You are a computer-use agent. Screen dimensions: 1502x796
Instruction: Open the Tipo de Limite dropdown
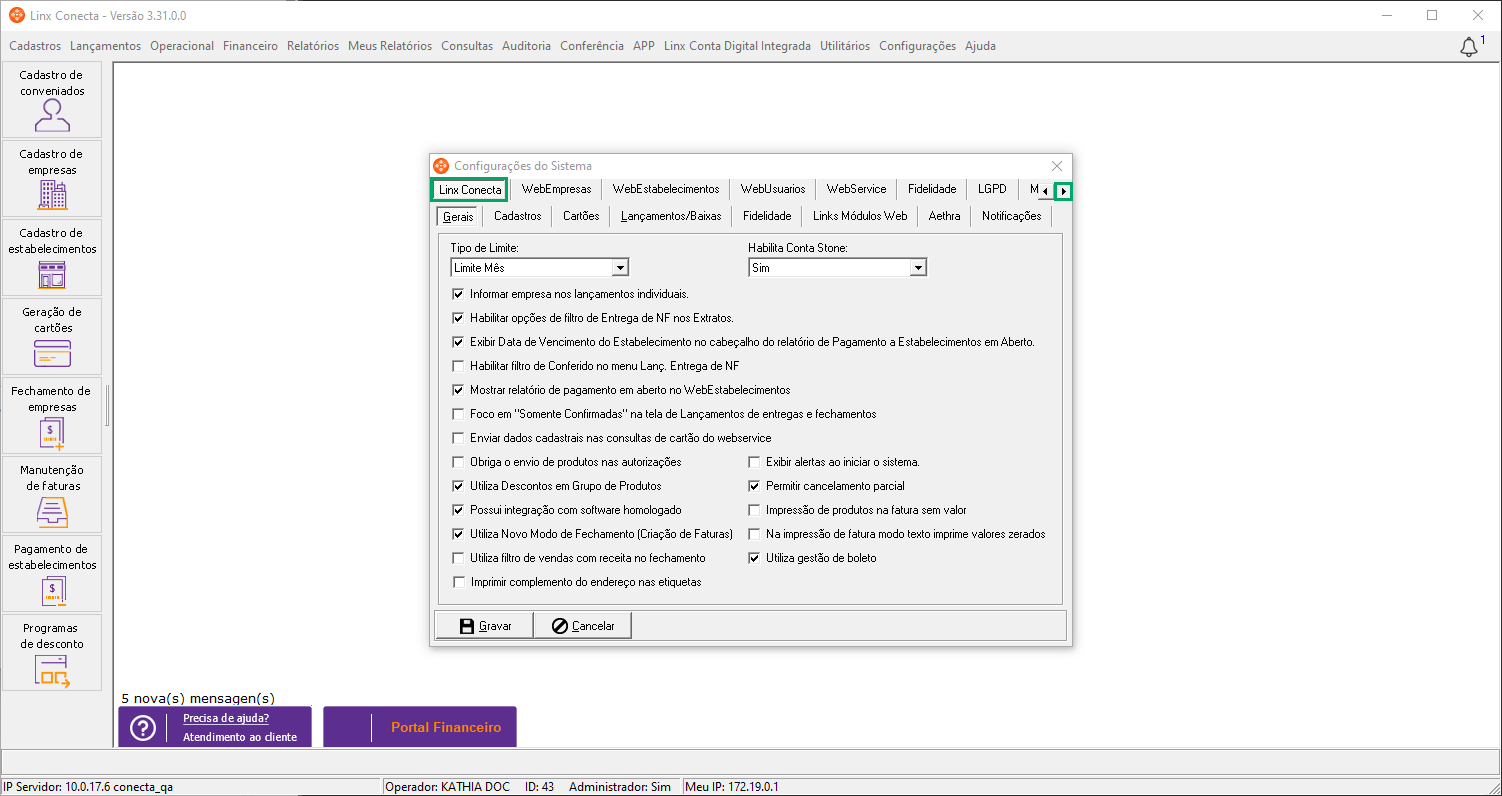point(620,268)
